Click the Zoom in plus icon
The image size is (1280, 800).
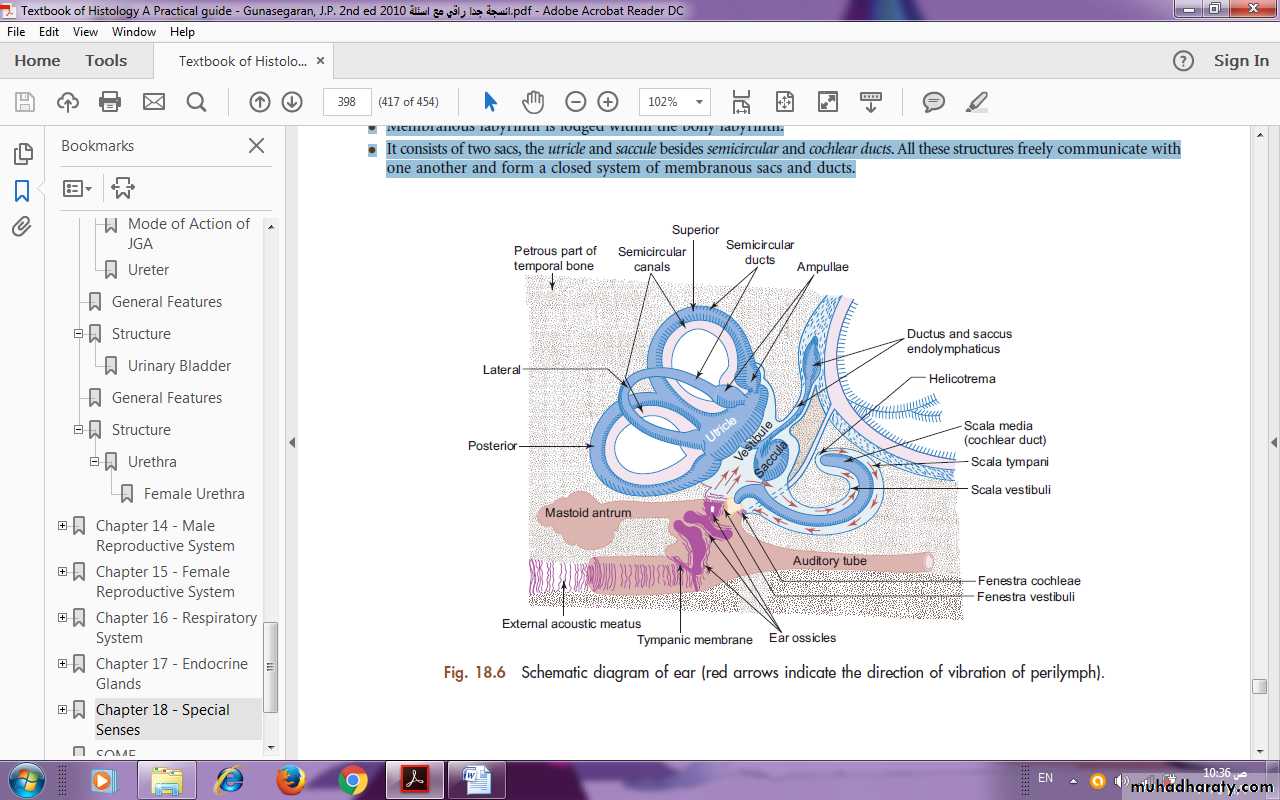coord(608,101)
